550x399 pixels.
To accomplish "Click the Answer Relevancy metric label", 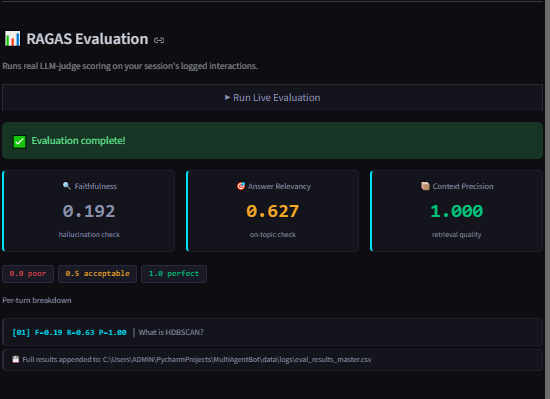I will click(x=279, y=186).
